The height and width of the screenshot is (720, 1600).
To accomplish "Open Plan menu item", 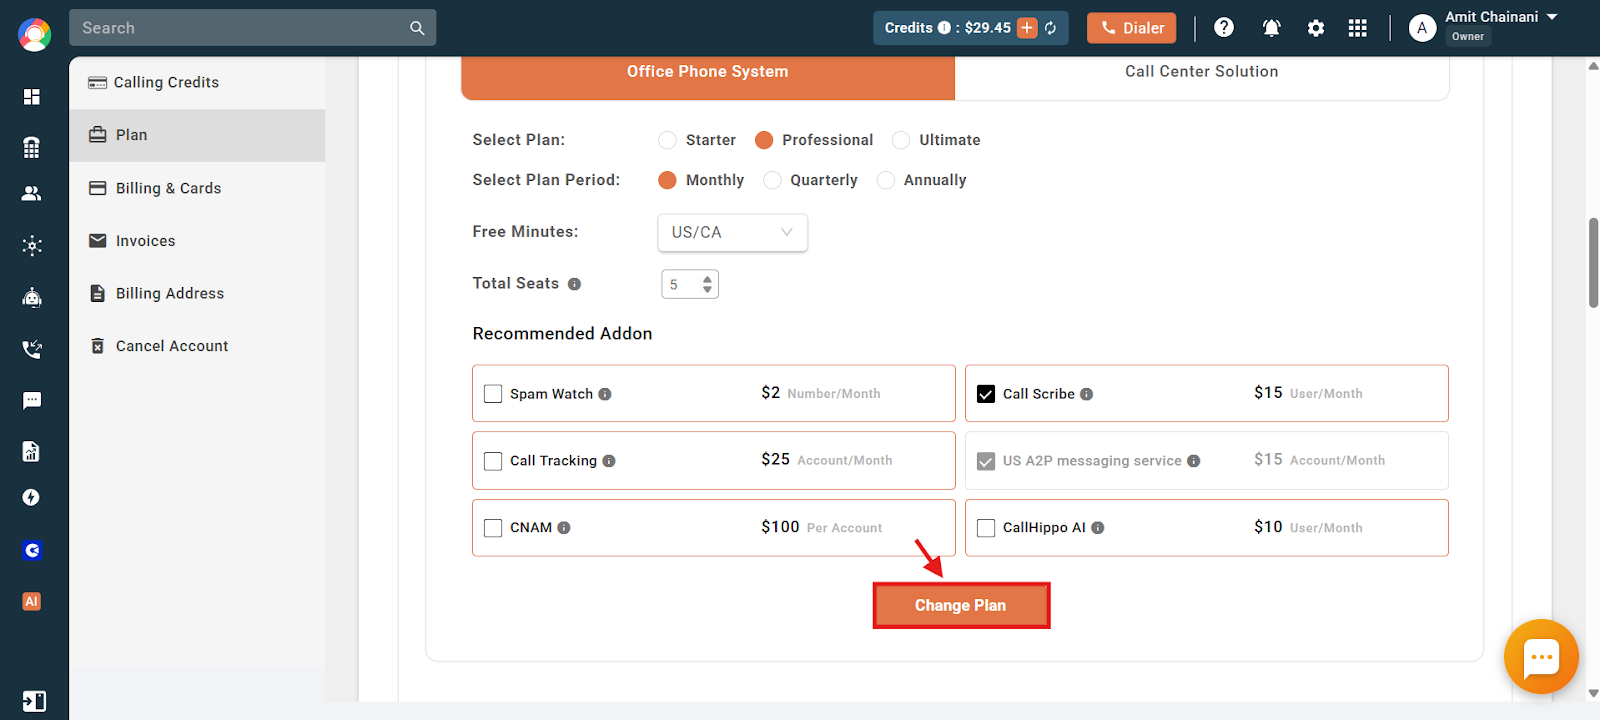I will point(197,135).
